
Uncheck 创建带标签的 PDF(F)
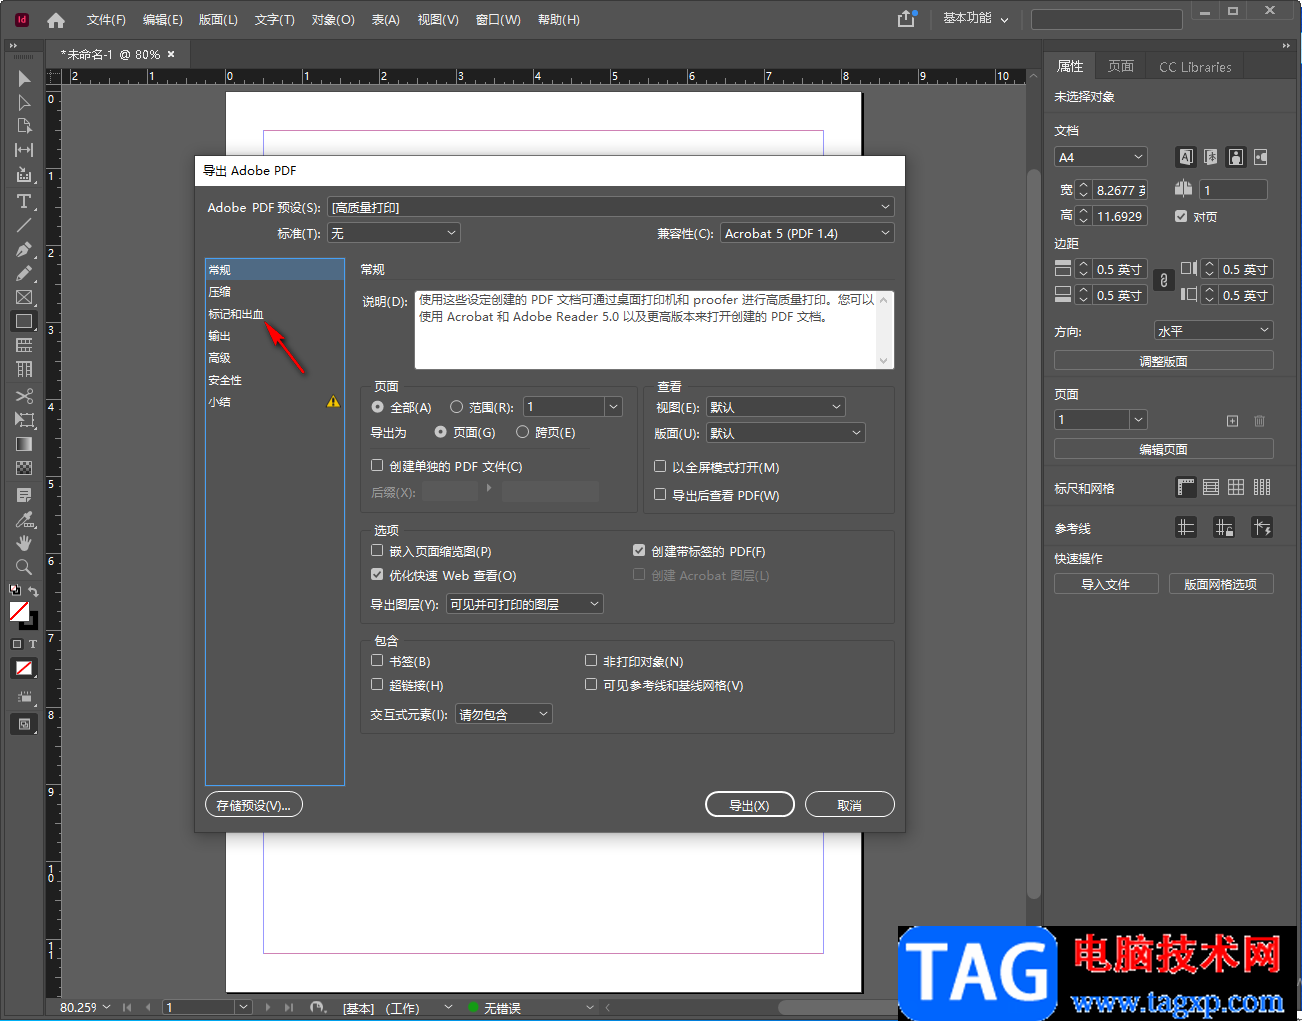coord(639,550)
